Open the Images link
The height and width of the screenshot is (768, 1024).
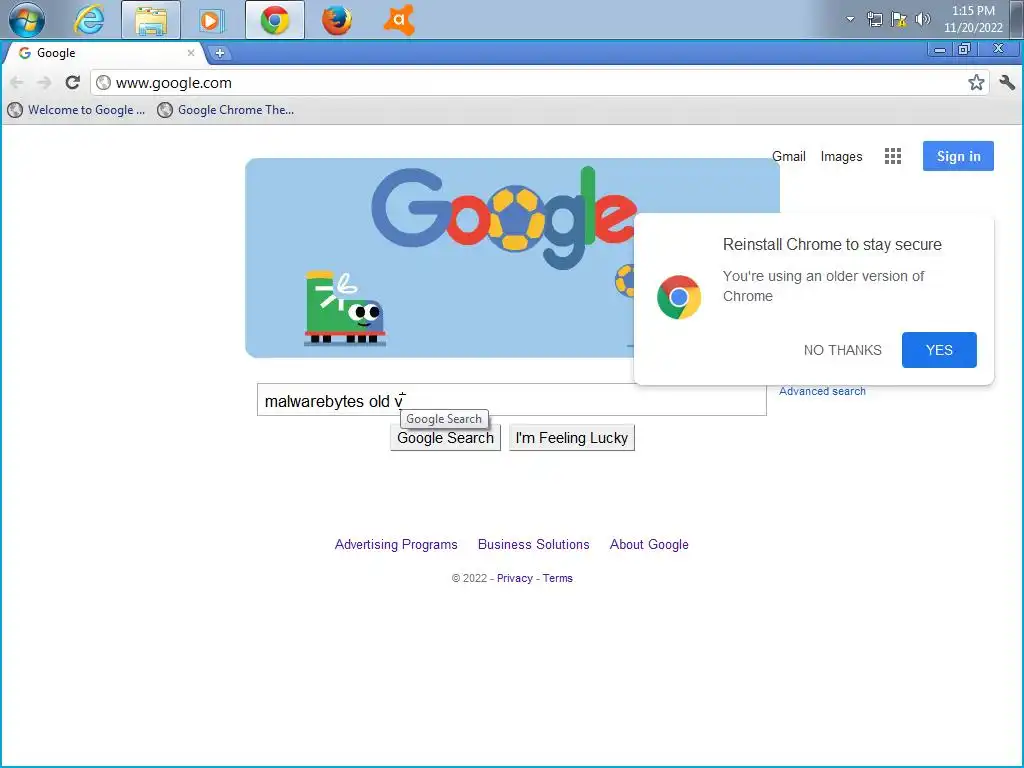point(841,156)
